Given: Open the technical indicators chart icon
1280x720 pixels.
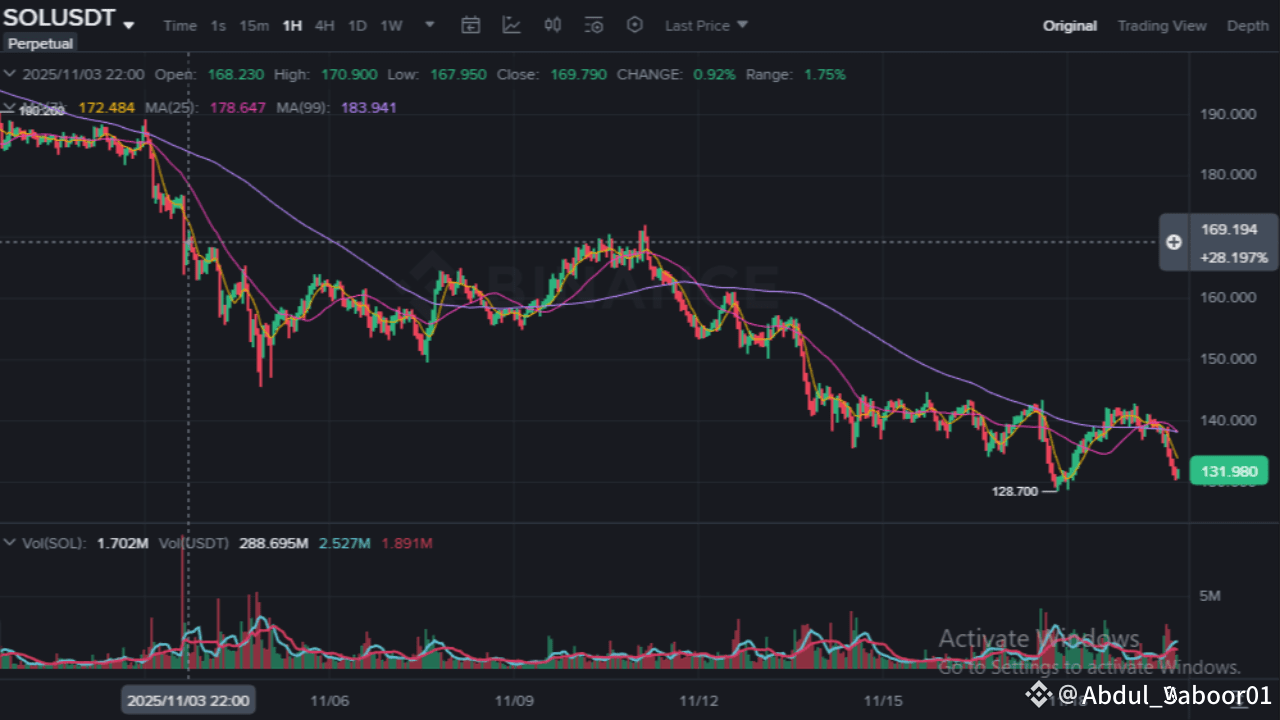Looking at the screenshot, I should tap(511, 25).
